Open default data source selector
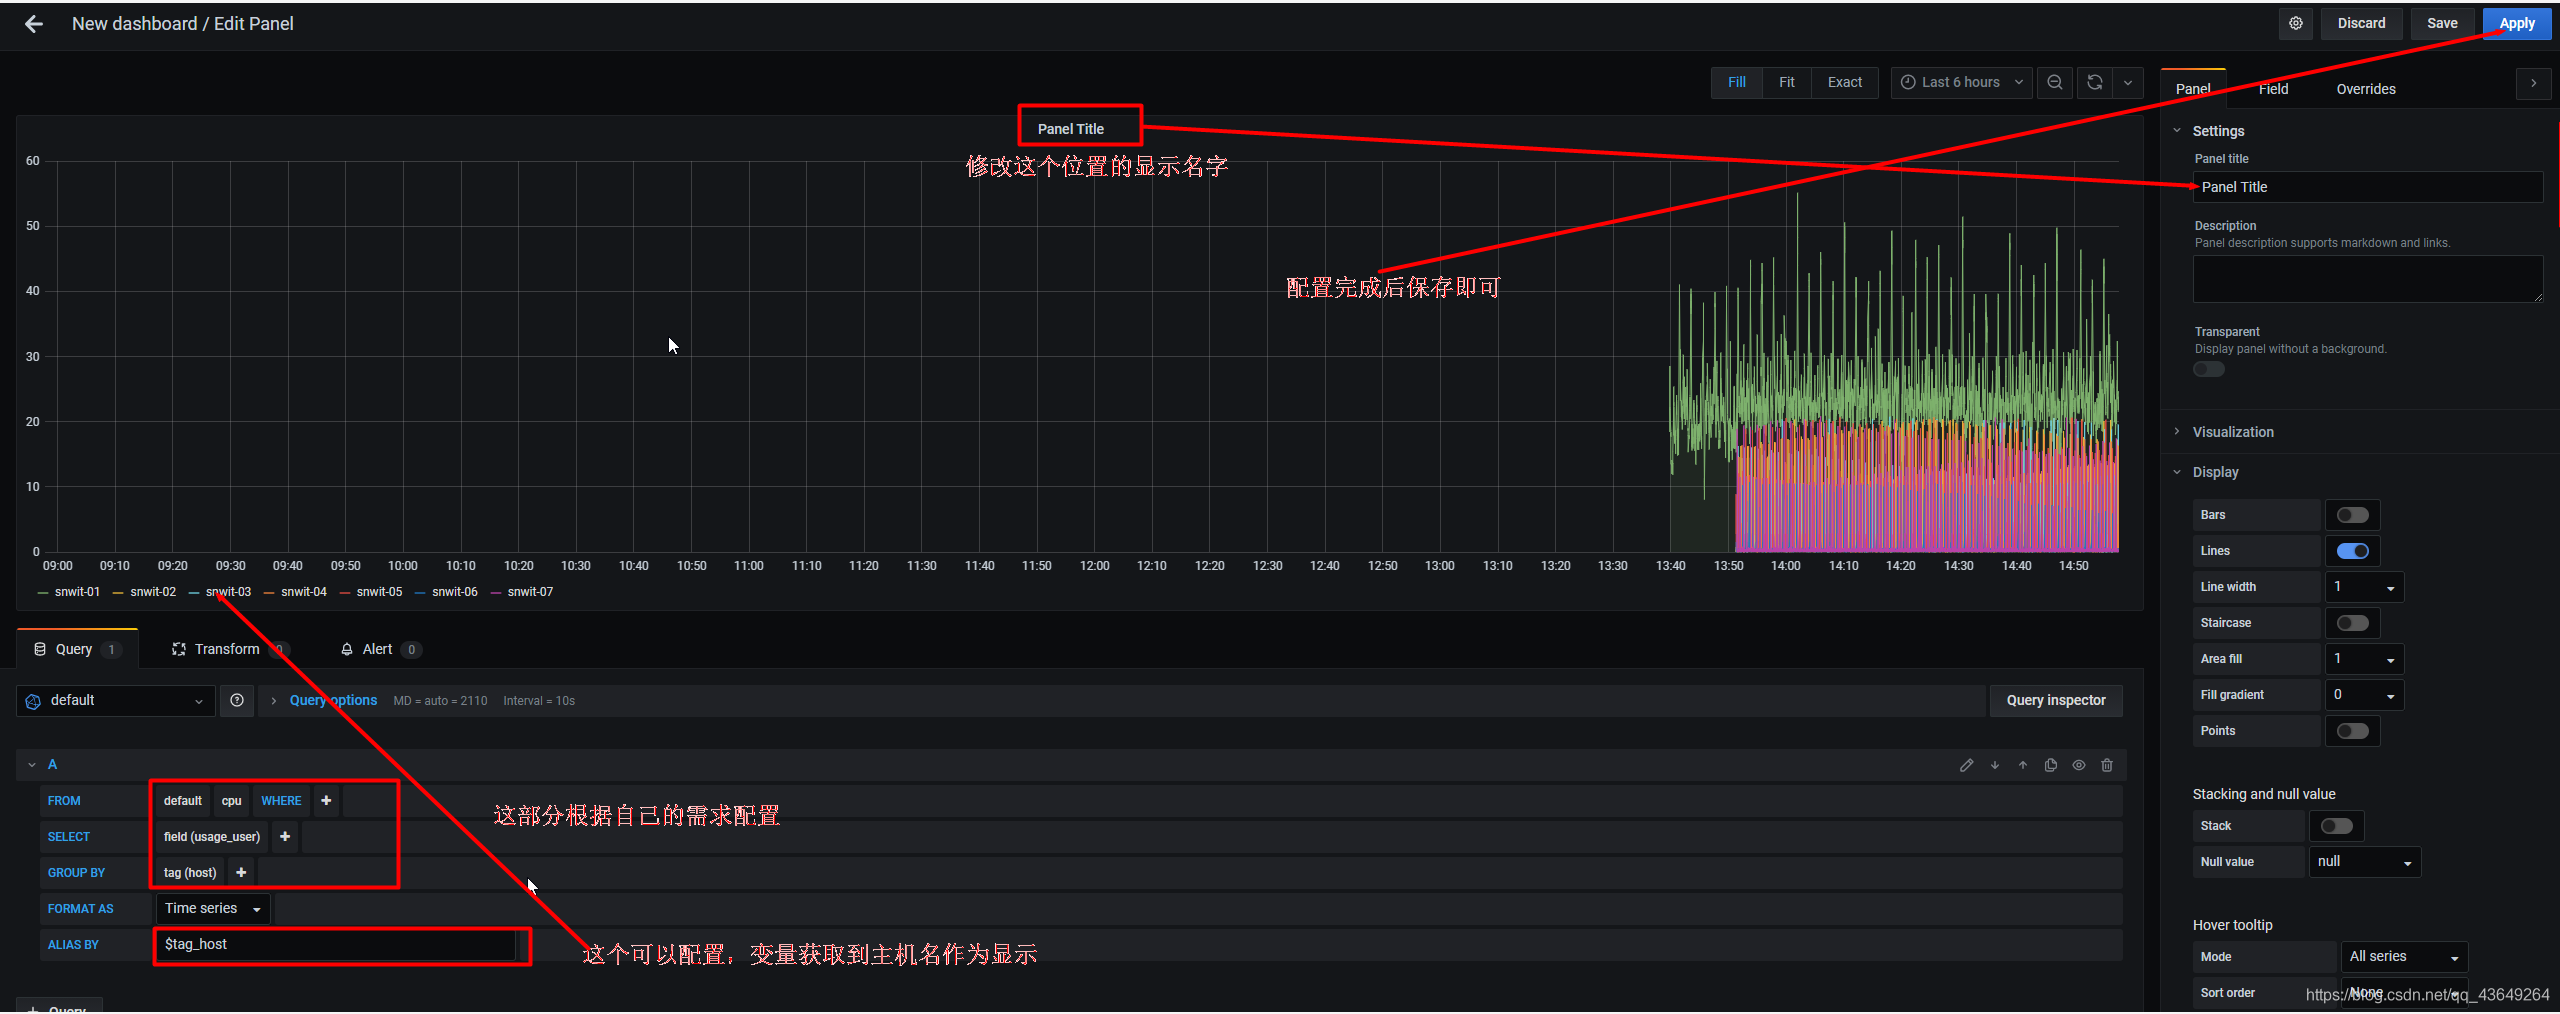Viewport: 2560px width, 1014px height. coord(116,701)
